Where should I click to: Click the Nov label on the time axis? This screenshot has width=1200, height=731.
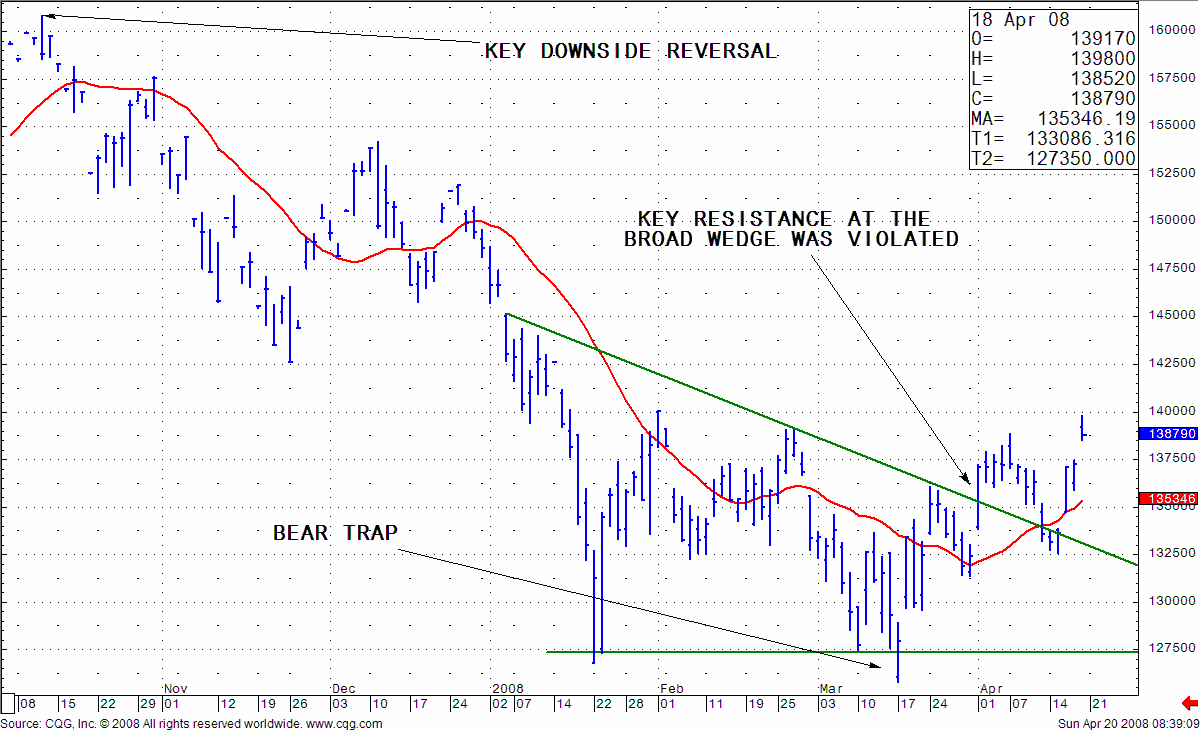coord(175,689)
